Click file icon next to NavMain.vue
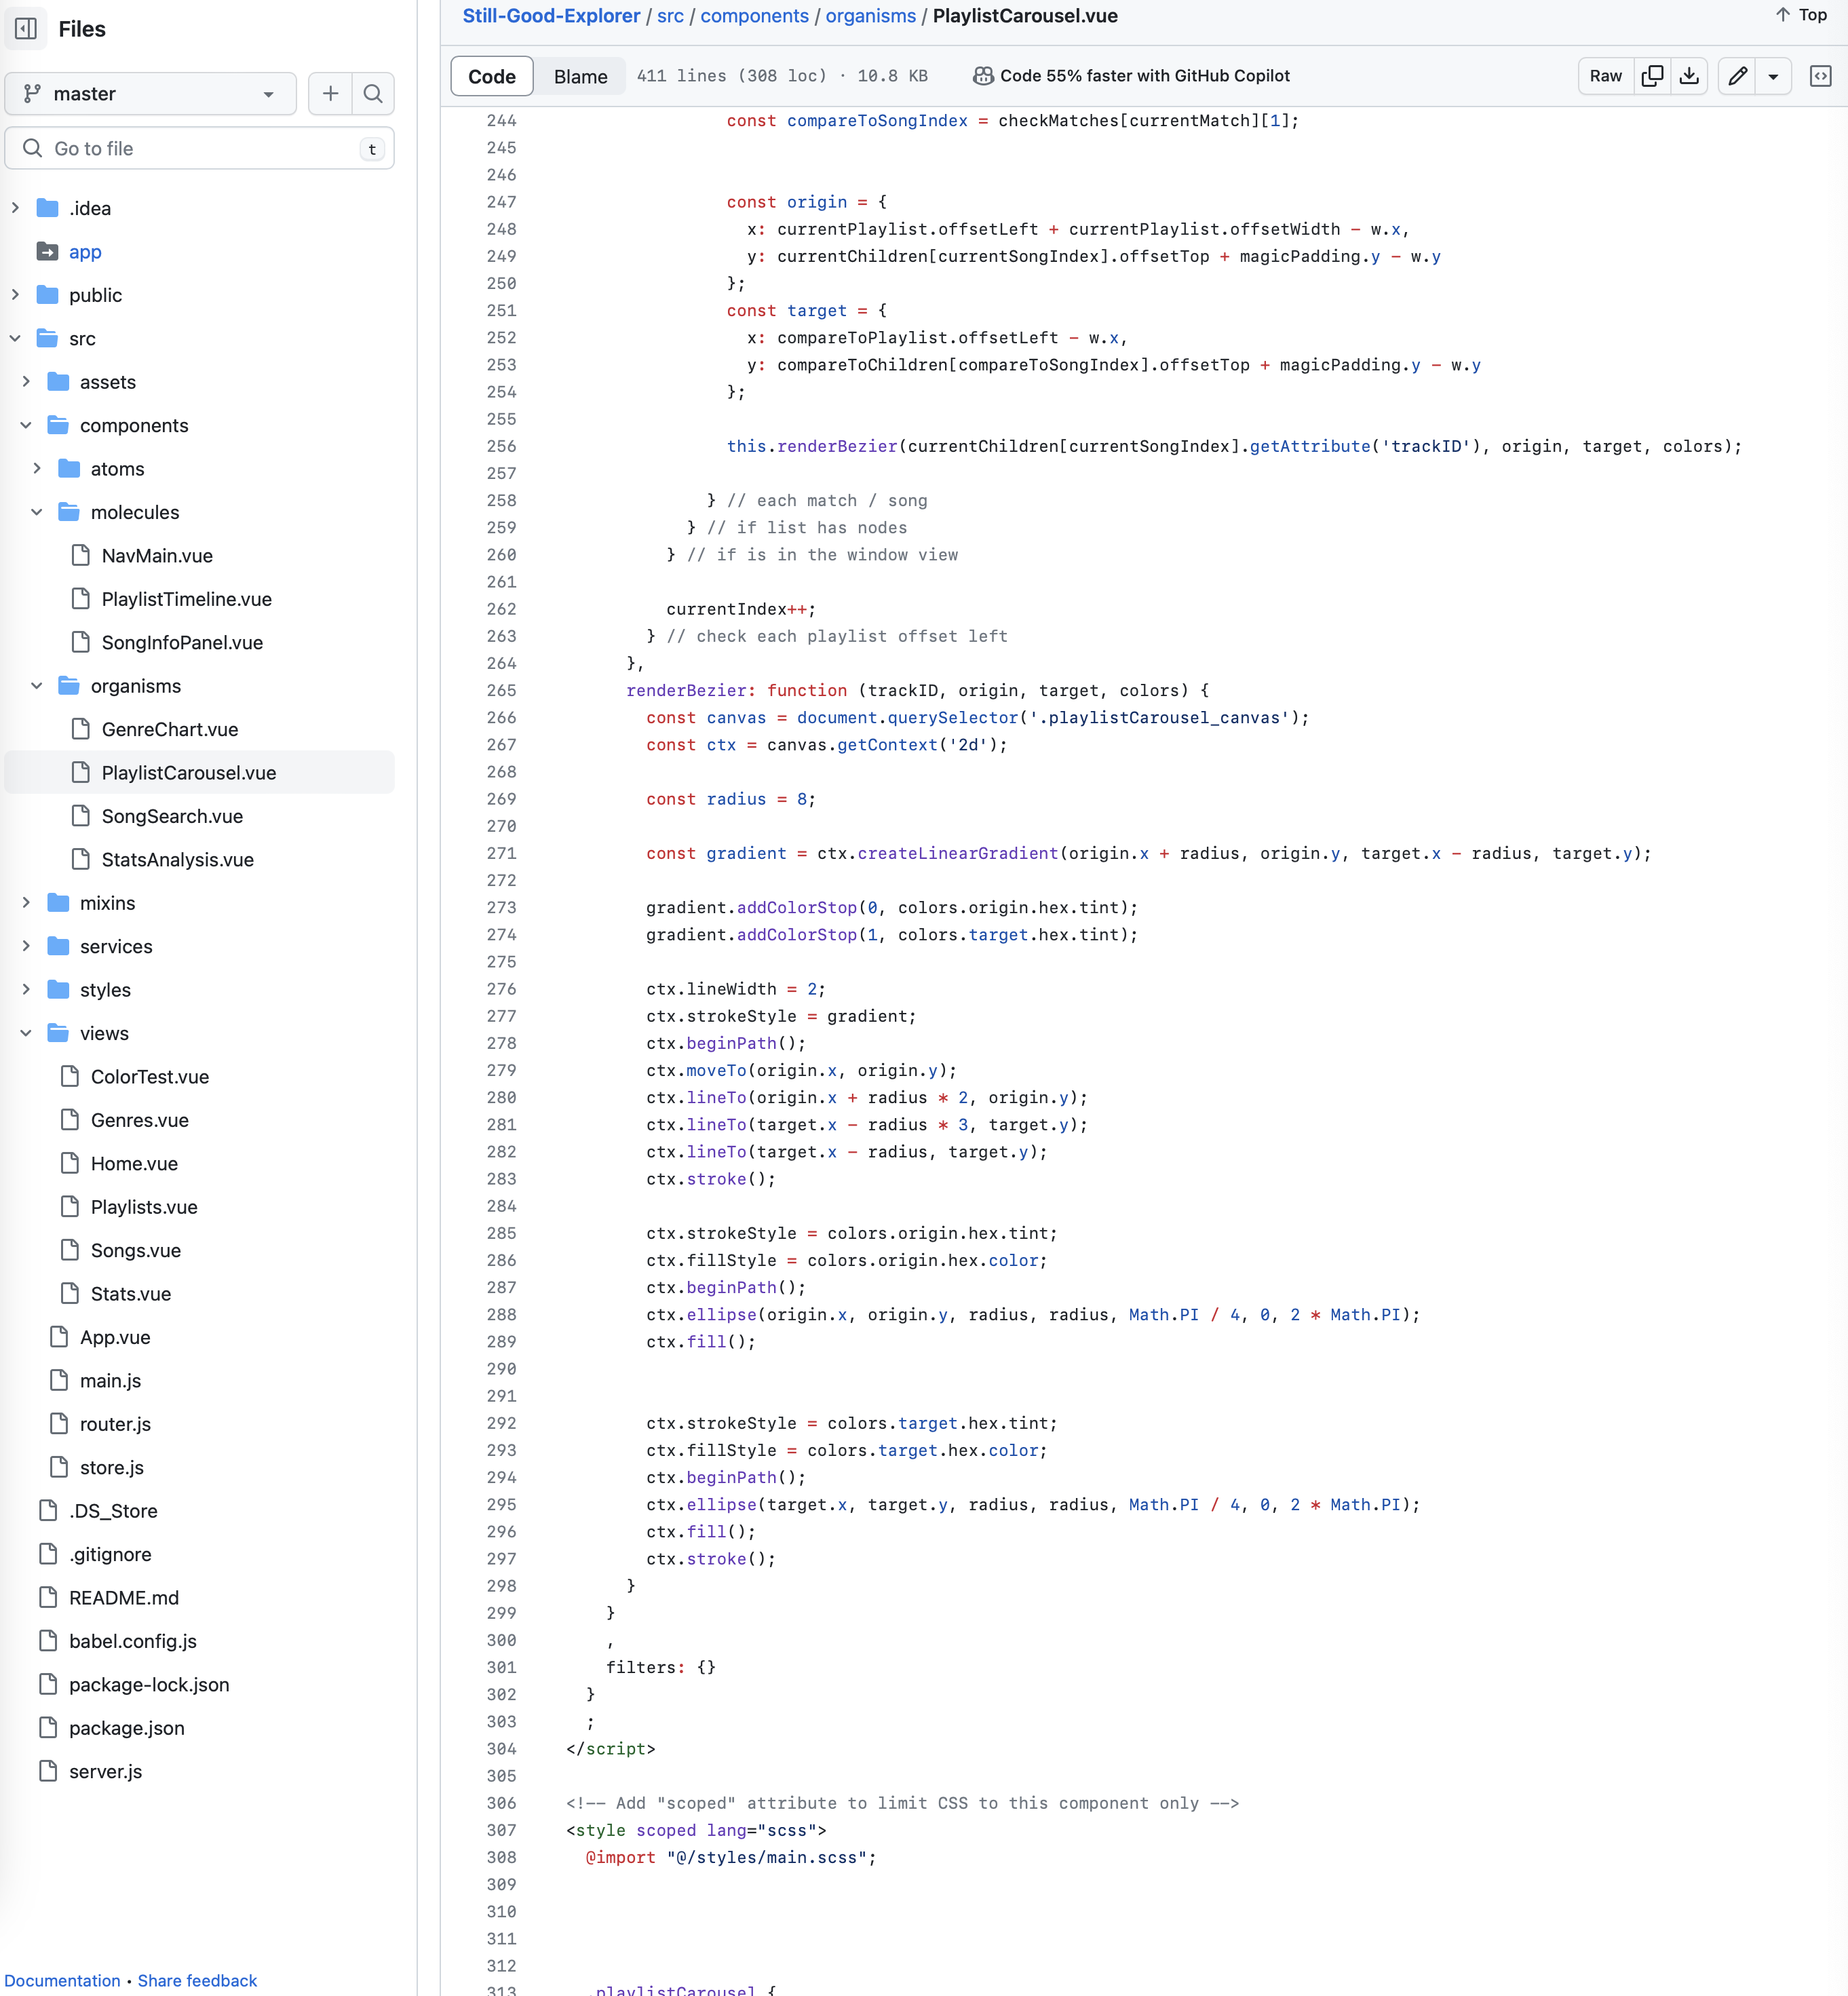 80,555
